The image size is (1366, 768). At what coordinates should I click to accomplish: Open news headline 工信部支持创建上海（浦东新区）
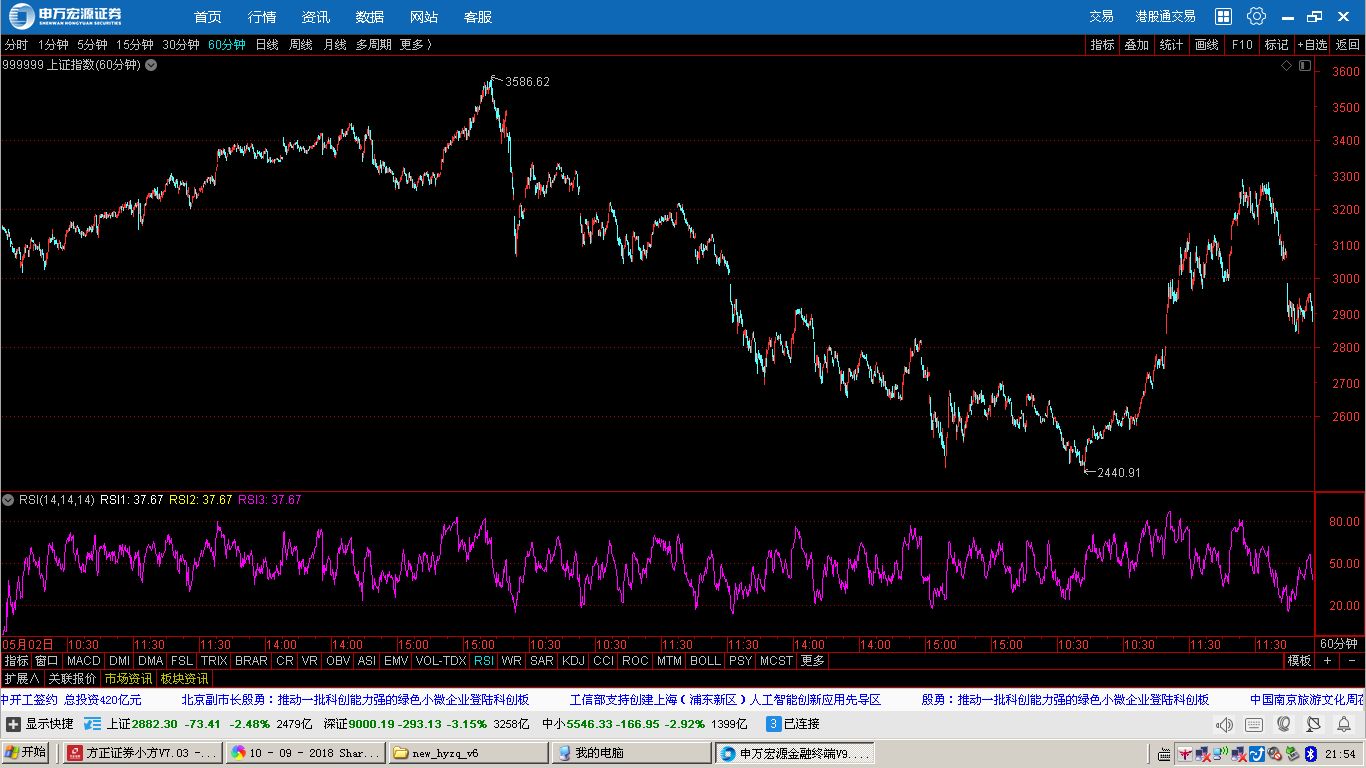click(x=725, y=700)
